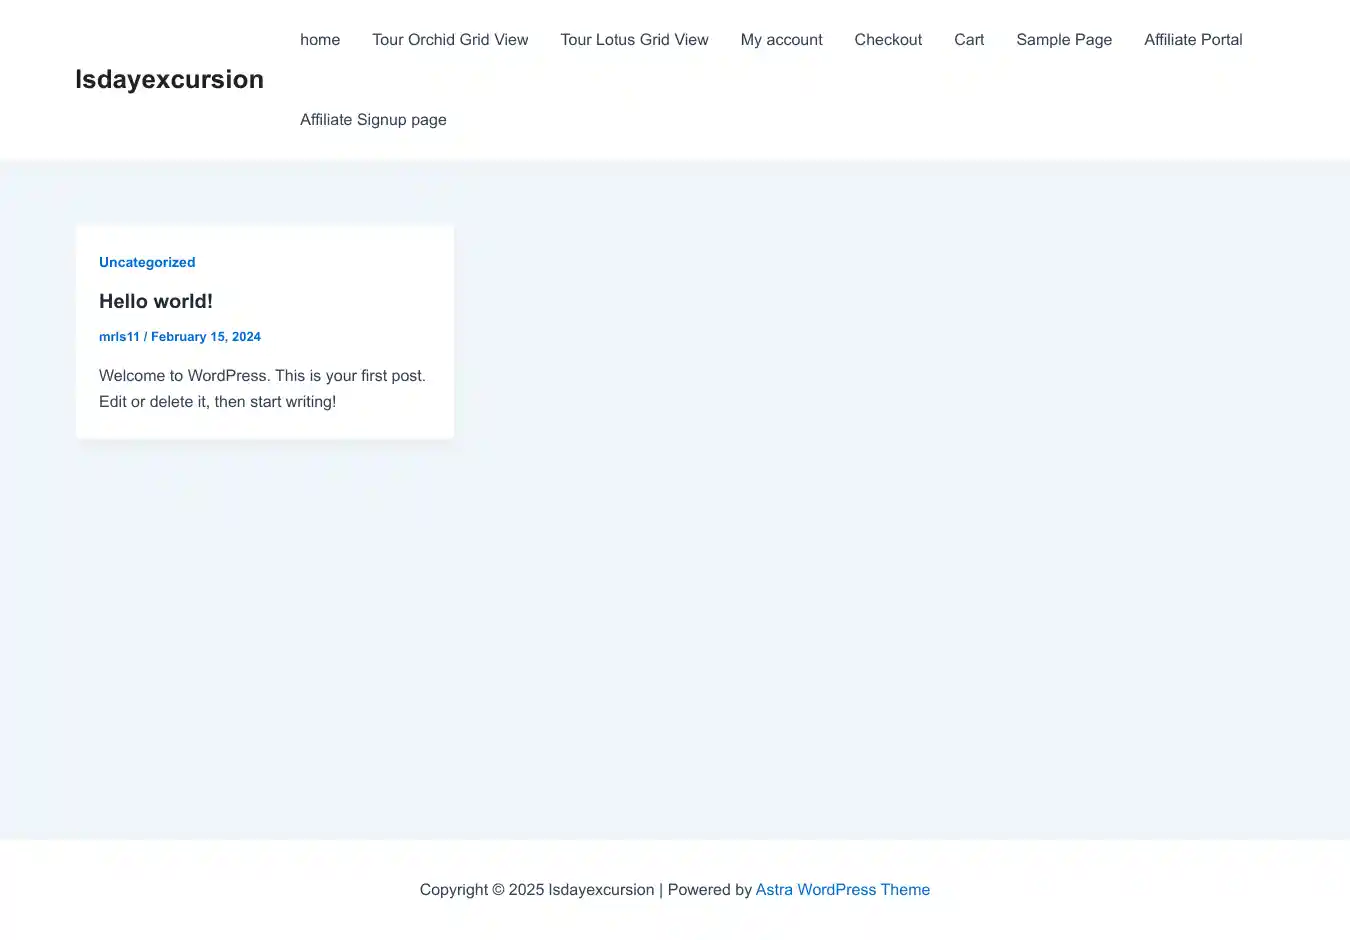This screenshot has height=940, width=1350.
Task: View the Cart page
Action: [x=969, y=40]
